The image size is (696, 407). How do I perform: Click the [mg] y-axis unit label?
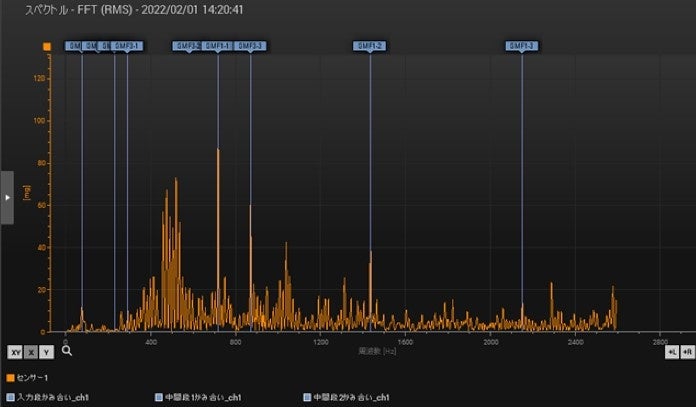(27, 193)
